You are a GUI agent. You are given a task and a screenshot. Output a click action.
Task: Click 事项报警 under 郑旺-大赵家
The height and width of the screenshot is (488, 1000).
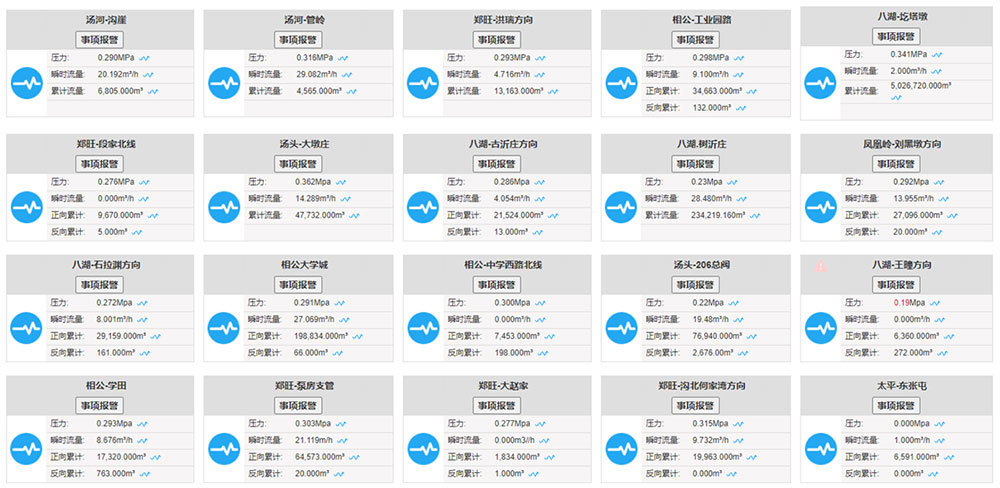497,406
